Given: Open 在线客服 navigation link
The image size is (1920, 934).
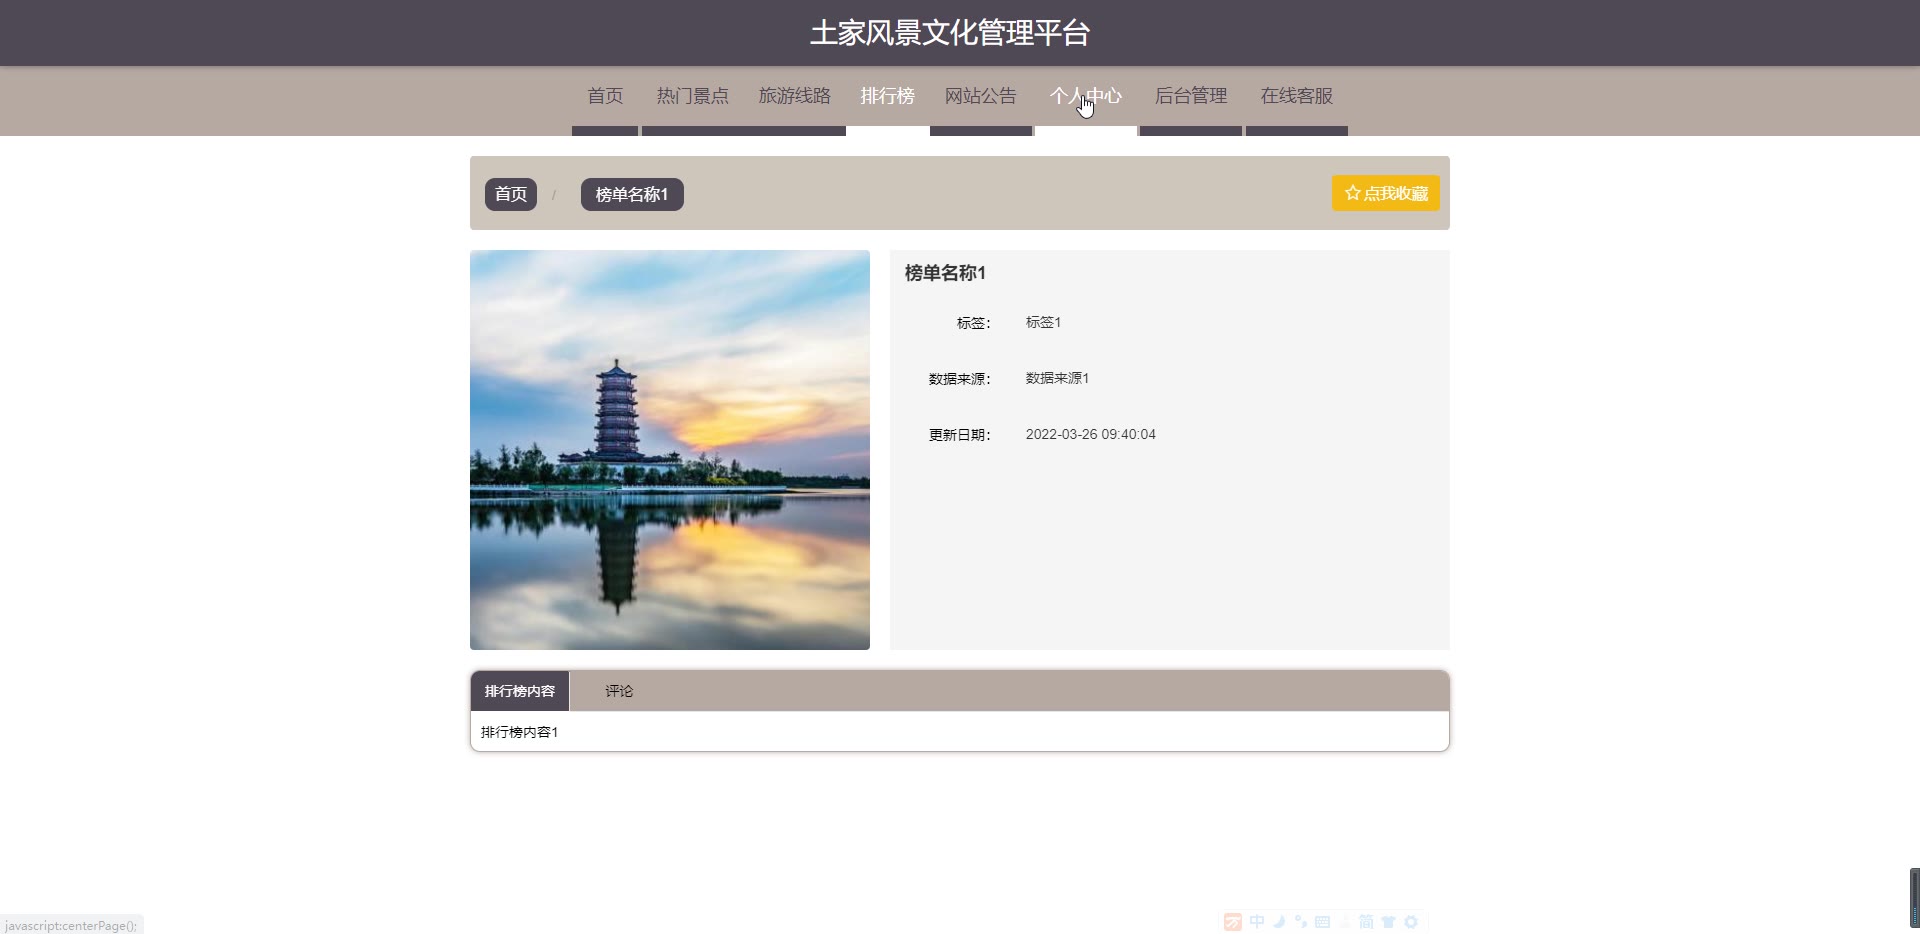Looking at the screenshot, I should click(x=1296, y=96).
